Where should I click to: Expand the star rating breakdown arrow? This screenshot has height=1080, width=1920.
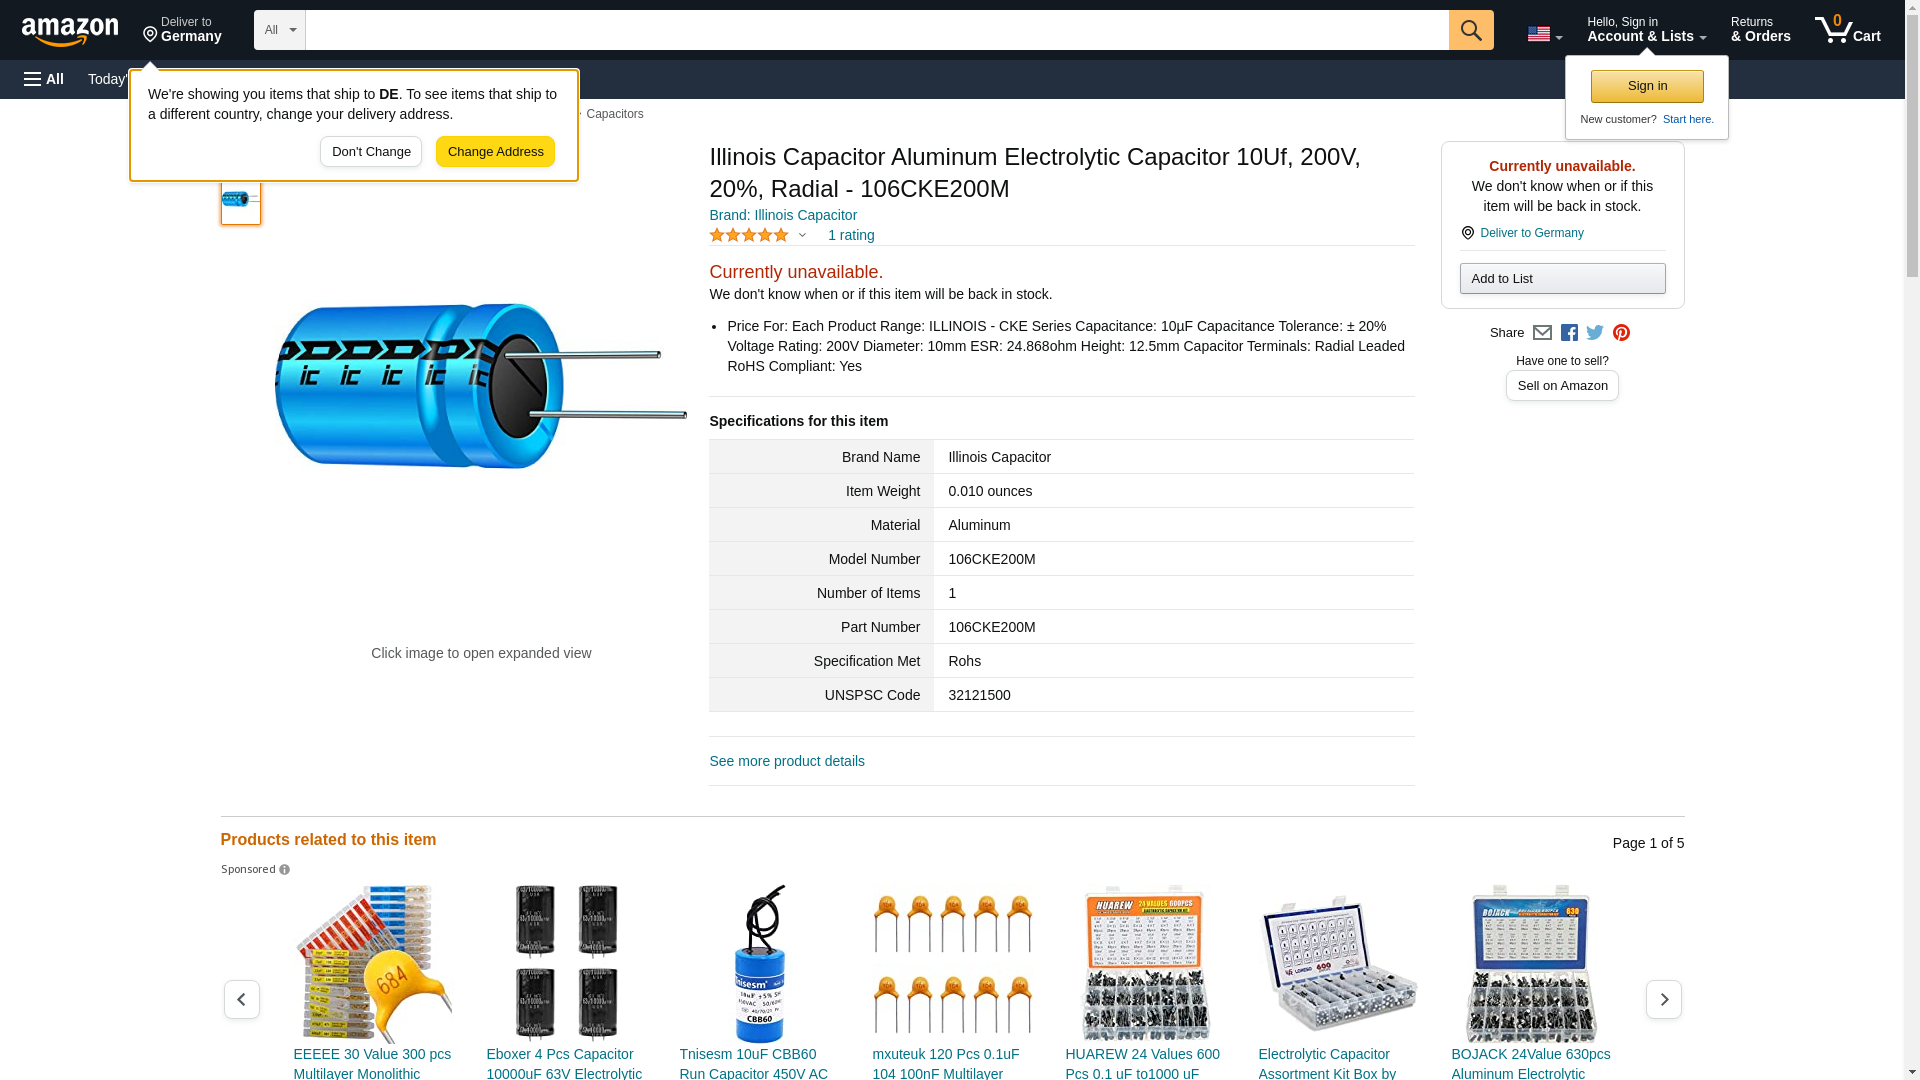[802, 236]
